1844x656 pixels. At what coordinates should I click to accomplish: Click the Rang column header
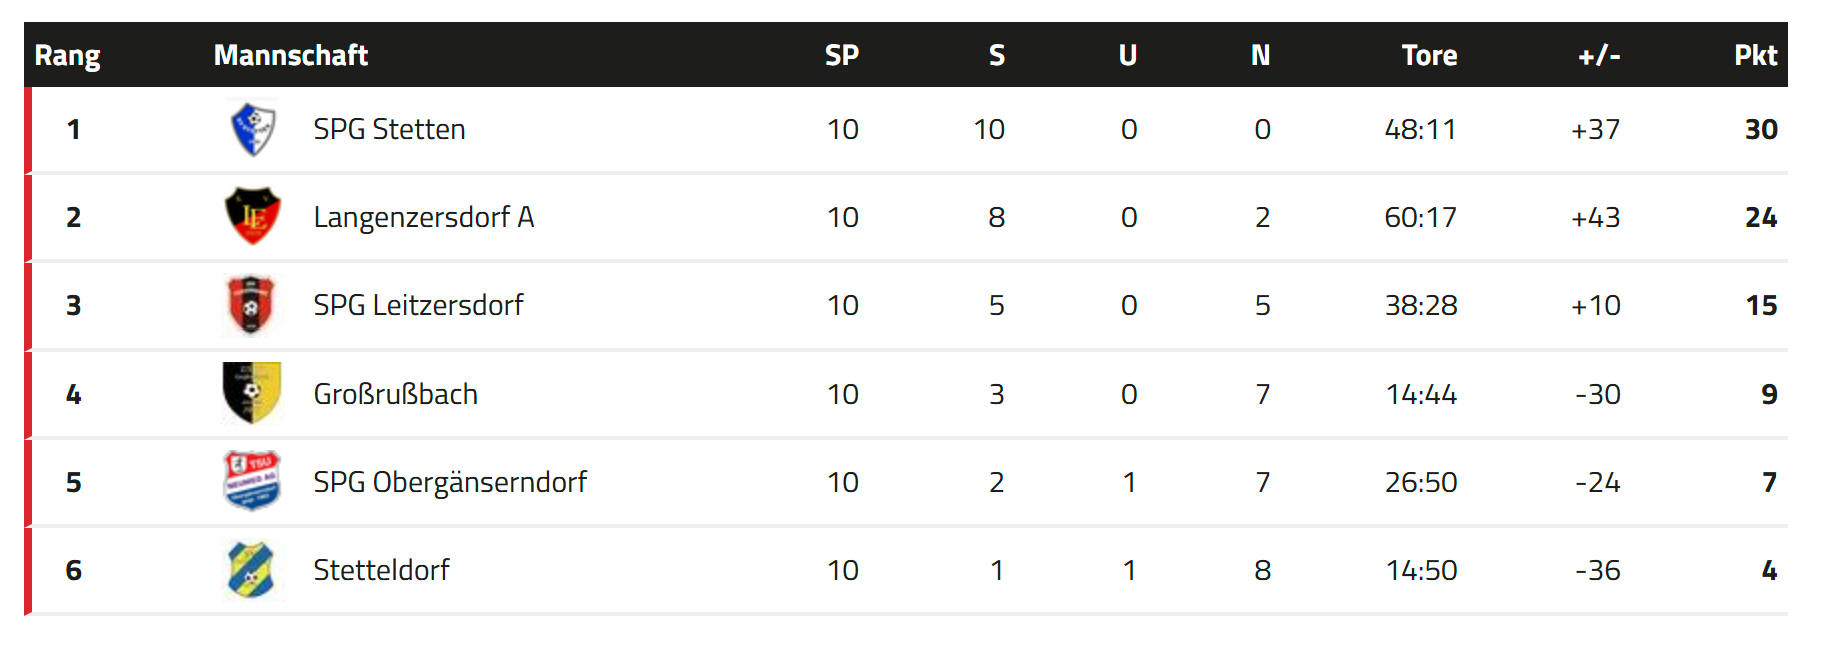pos(67,55)
